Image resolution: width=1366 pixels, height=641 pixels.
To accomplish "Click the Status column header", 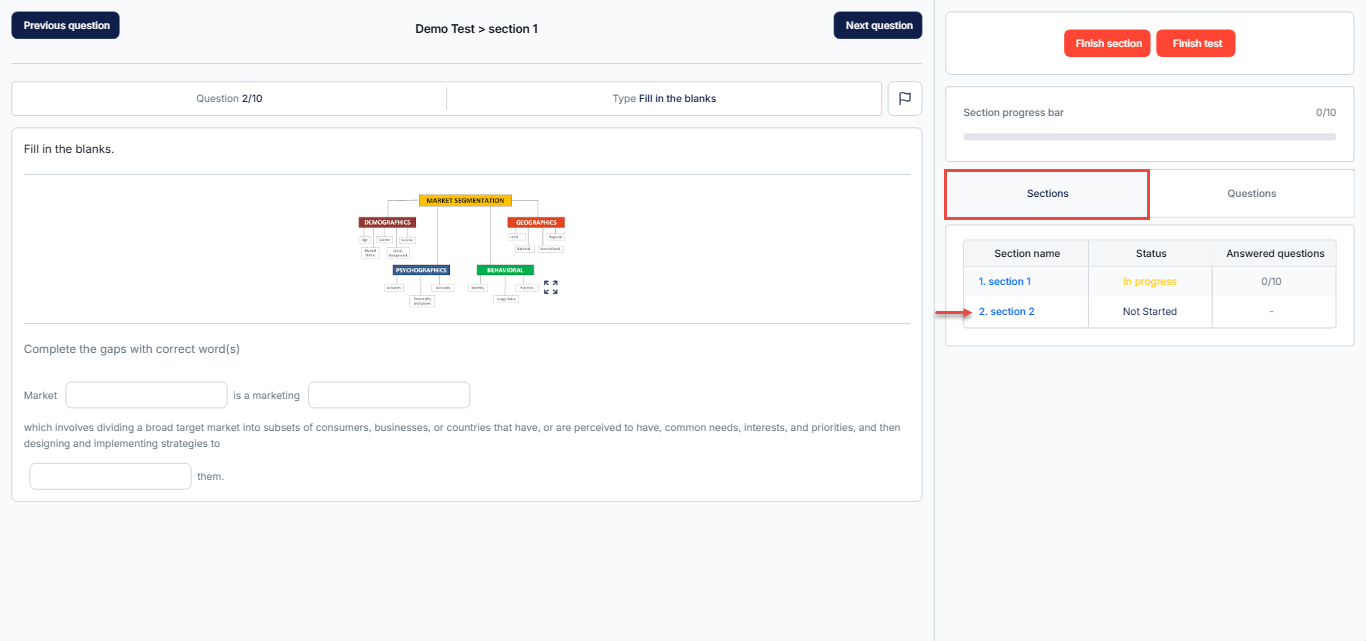I will (x=1150, y=254).
